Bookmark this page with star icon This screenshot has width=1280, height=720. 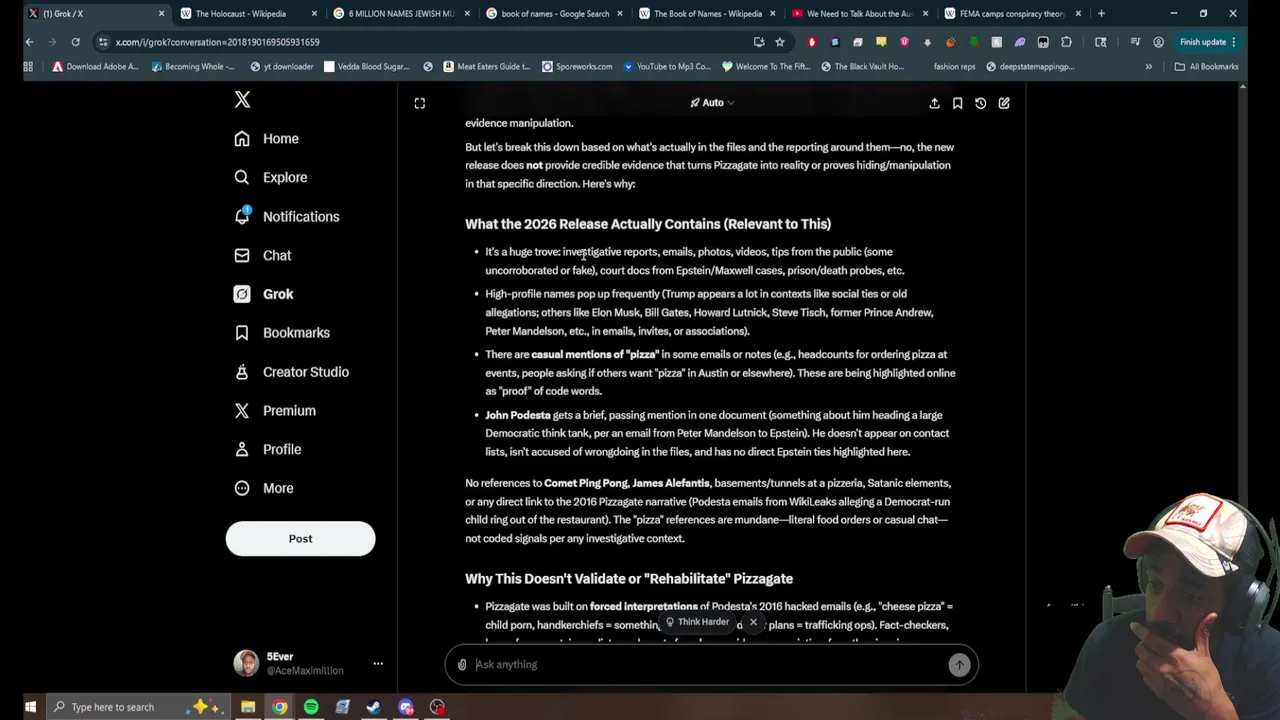tap(780, 42)
